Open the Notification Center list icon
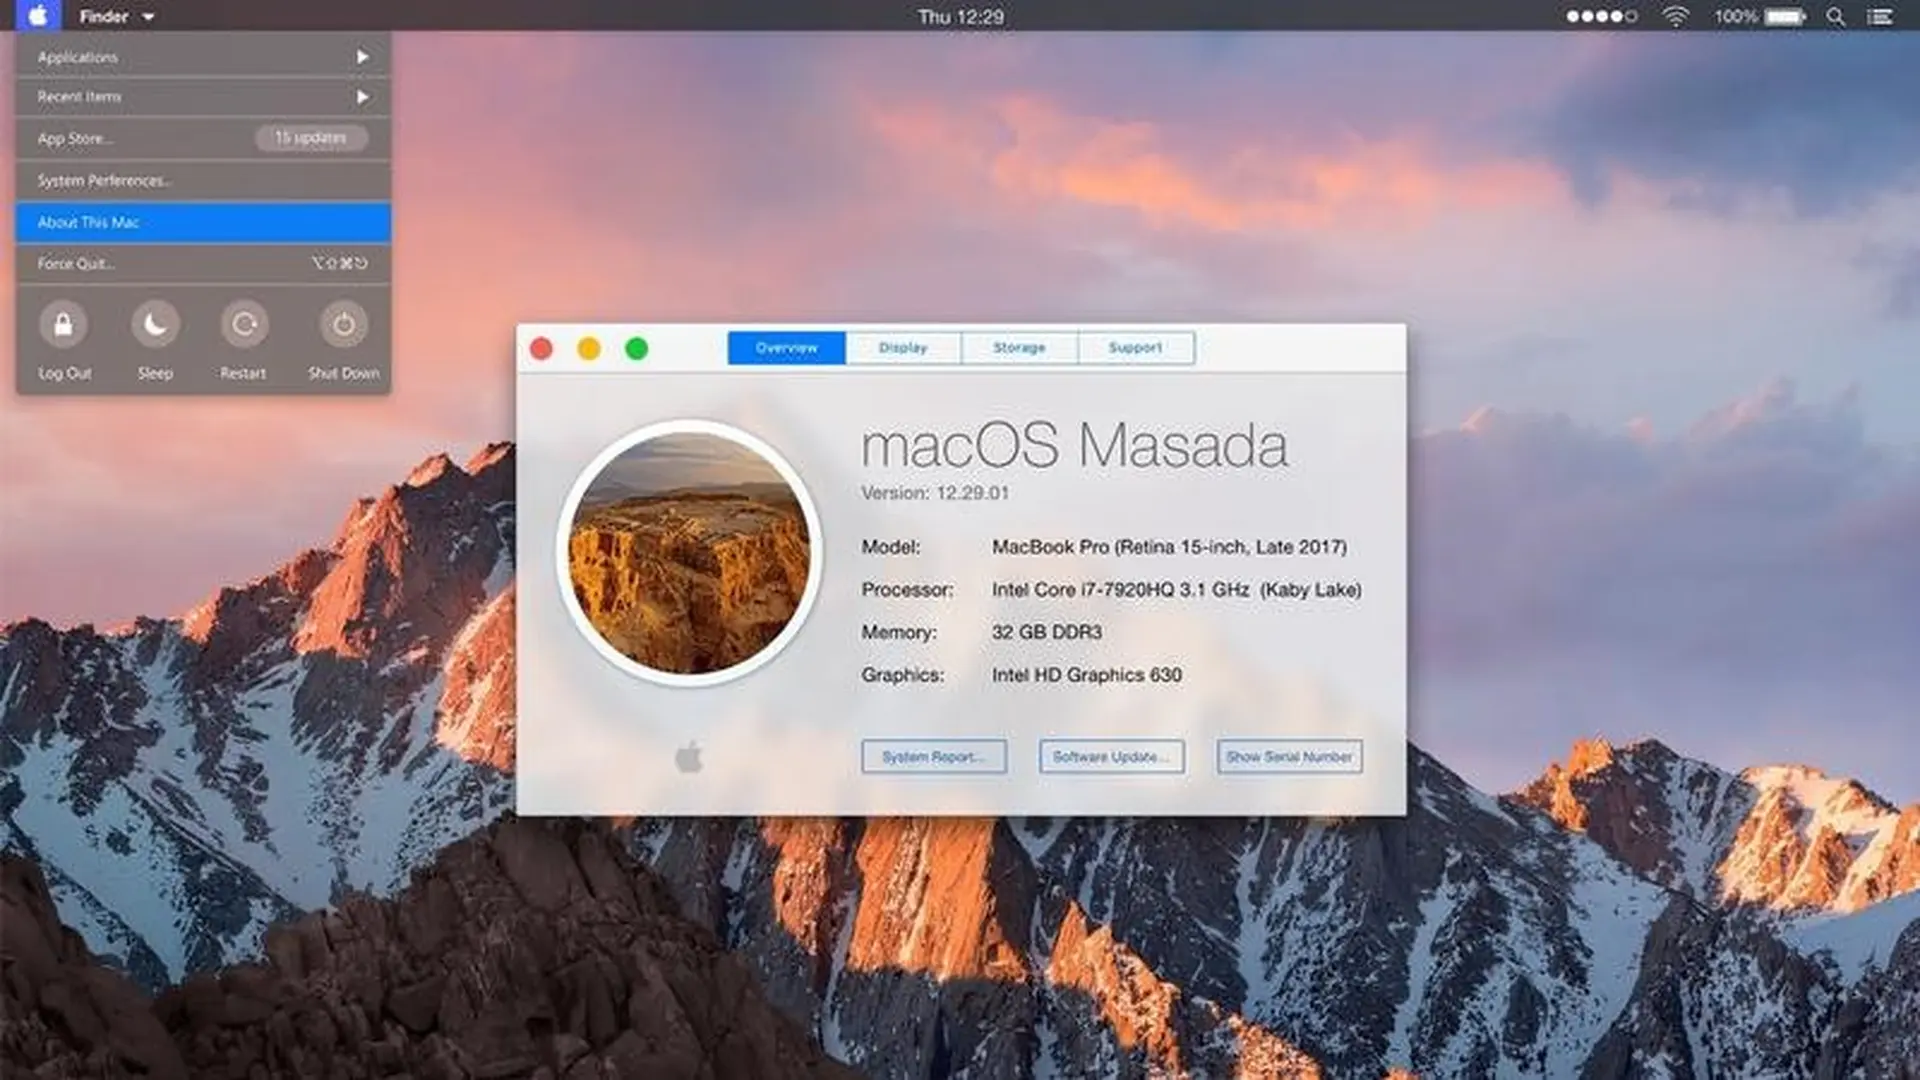Viewport: 1920px width, 1080px height. point(1880,16)
